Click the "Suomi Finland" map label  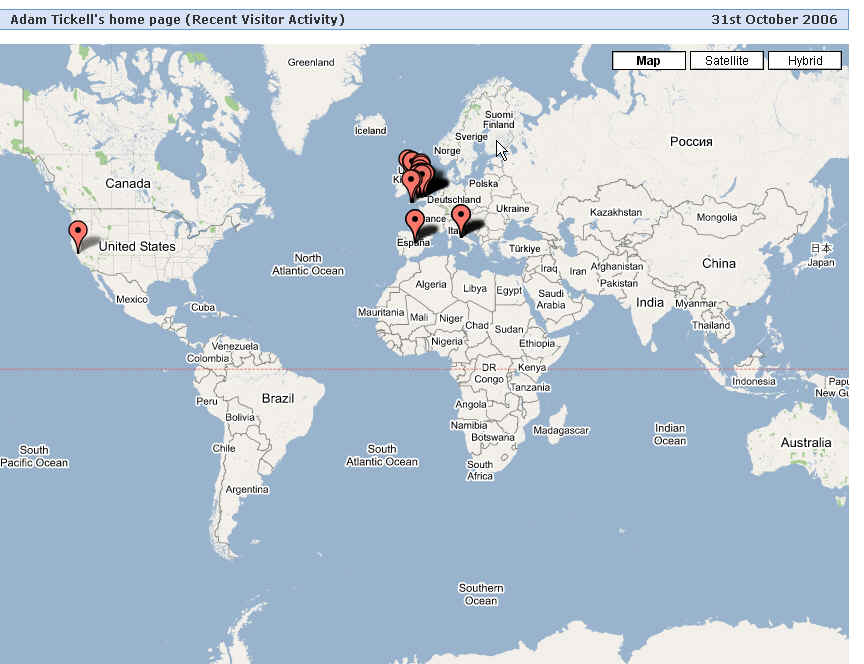click(499, 120)
